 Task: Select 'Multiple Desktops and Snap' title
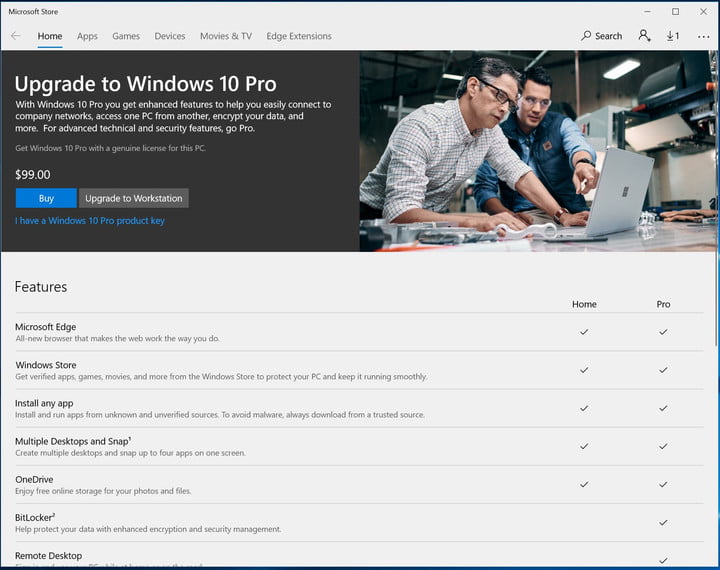(x=73, y=441)
